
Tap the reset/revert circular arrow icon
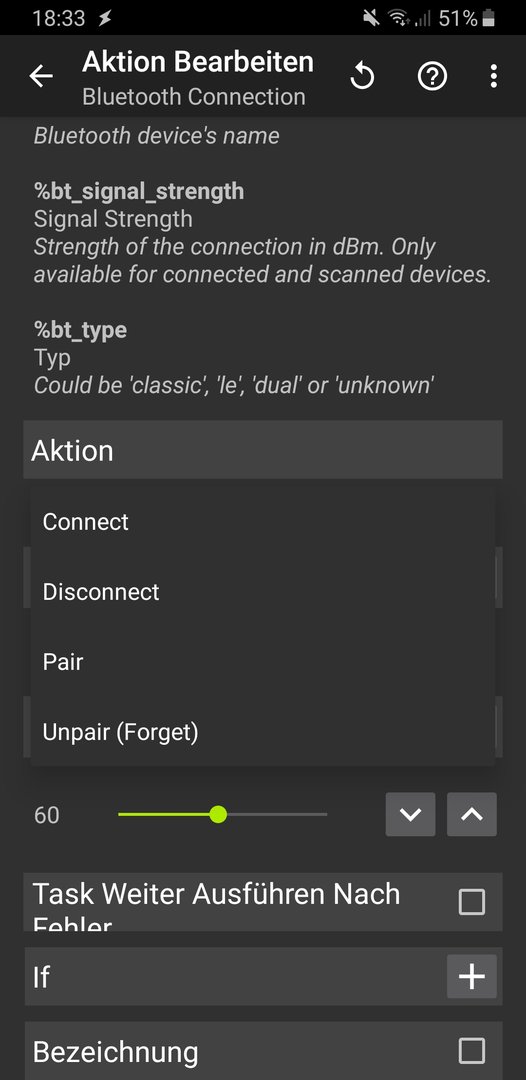(x=362, y=76)
